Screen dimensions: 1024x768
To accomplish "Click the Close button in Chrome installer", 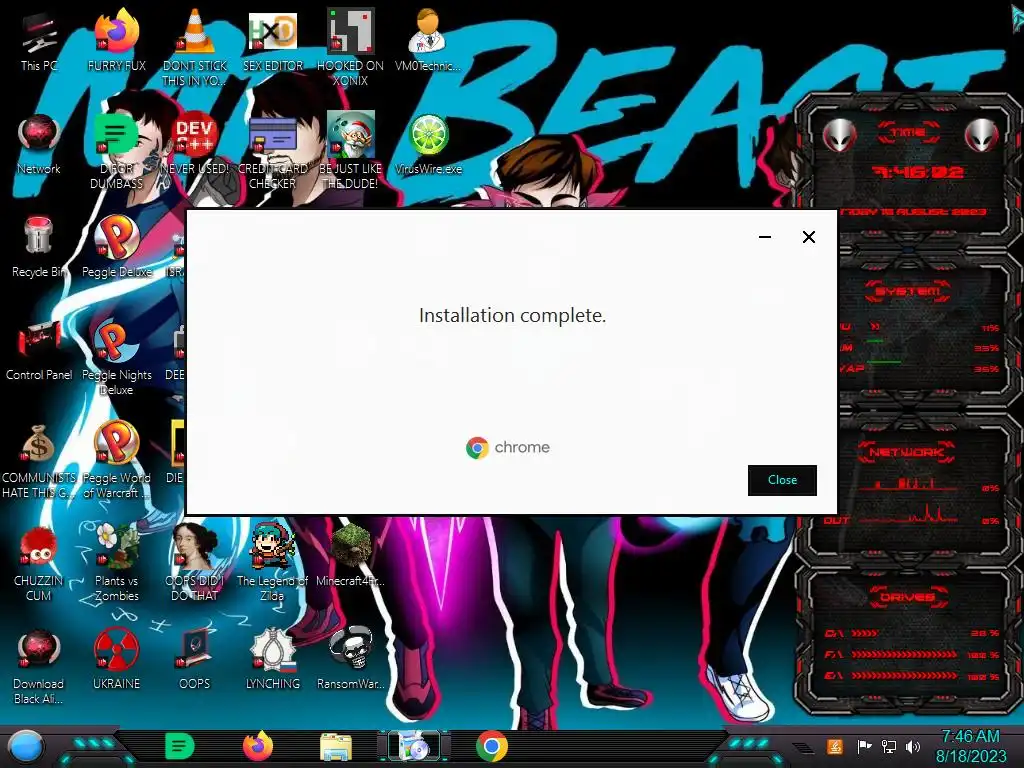I will tap(782, 480).
